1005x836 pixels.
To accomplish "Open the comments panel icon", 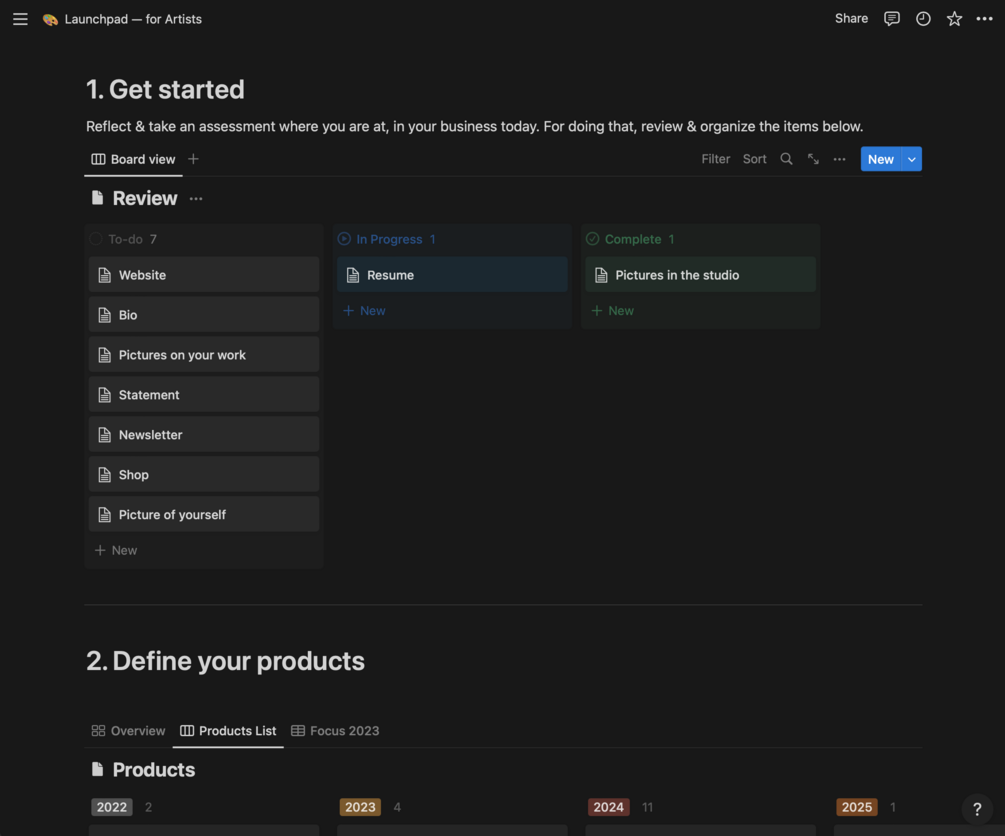I will click(x=892, y=19).
